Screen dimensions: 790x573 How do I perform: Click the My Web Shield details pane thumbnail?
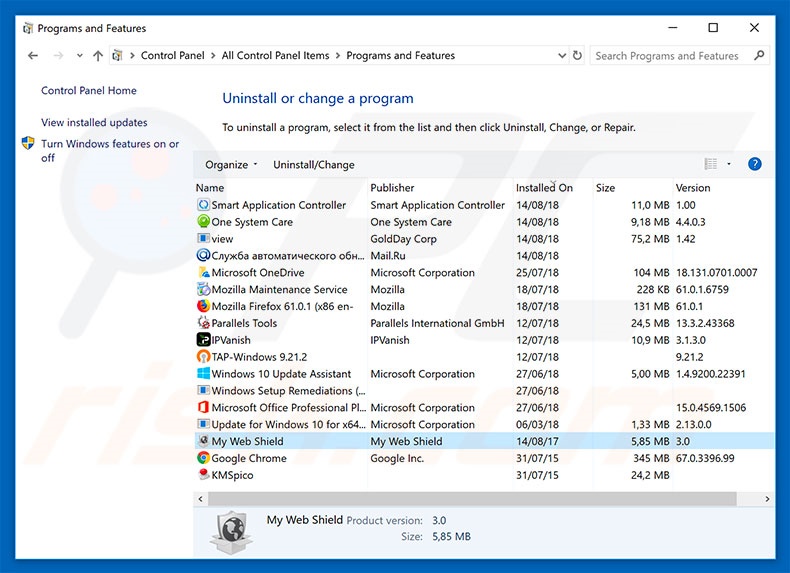pyautogui.click(x=231, y=532)
